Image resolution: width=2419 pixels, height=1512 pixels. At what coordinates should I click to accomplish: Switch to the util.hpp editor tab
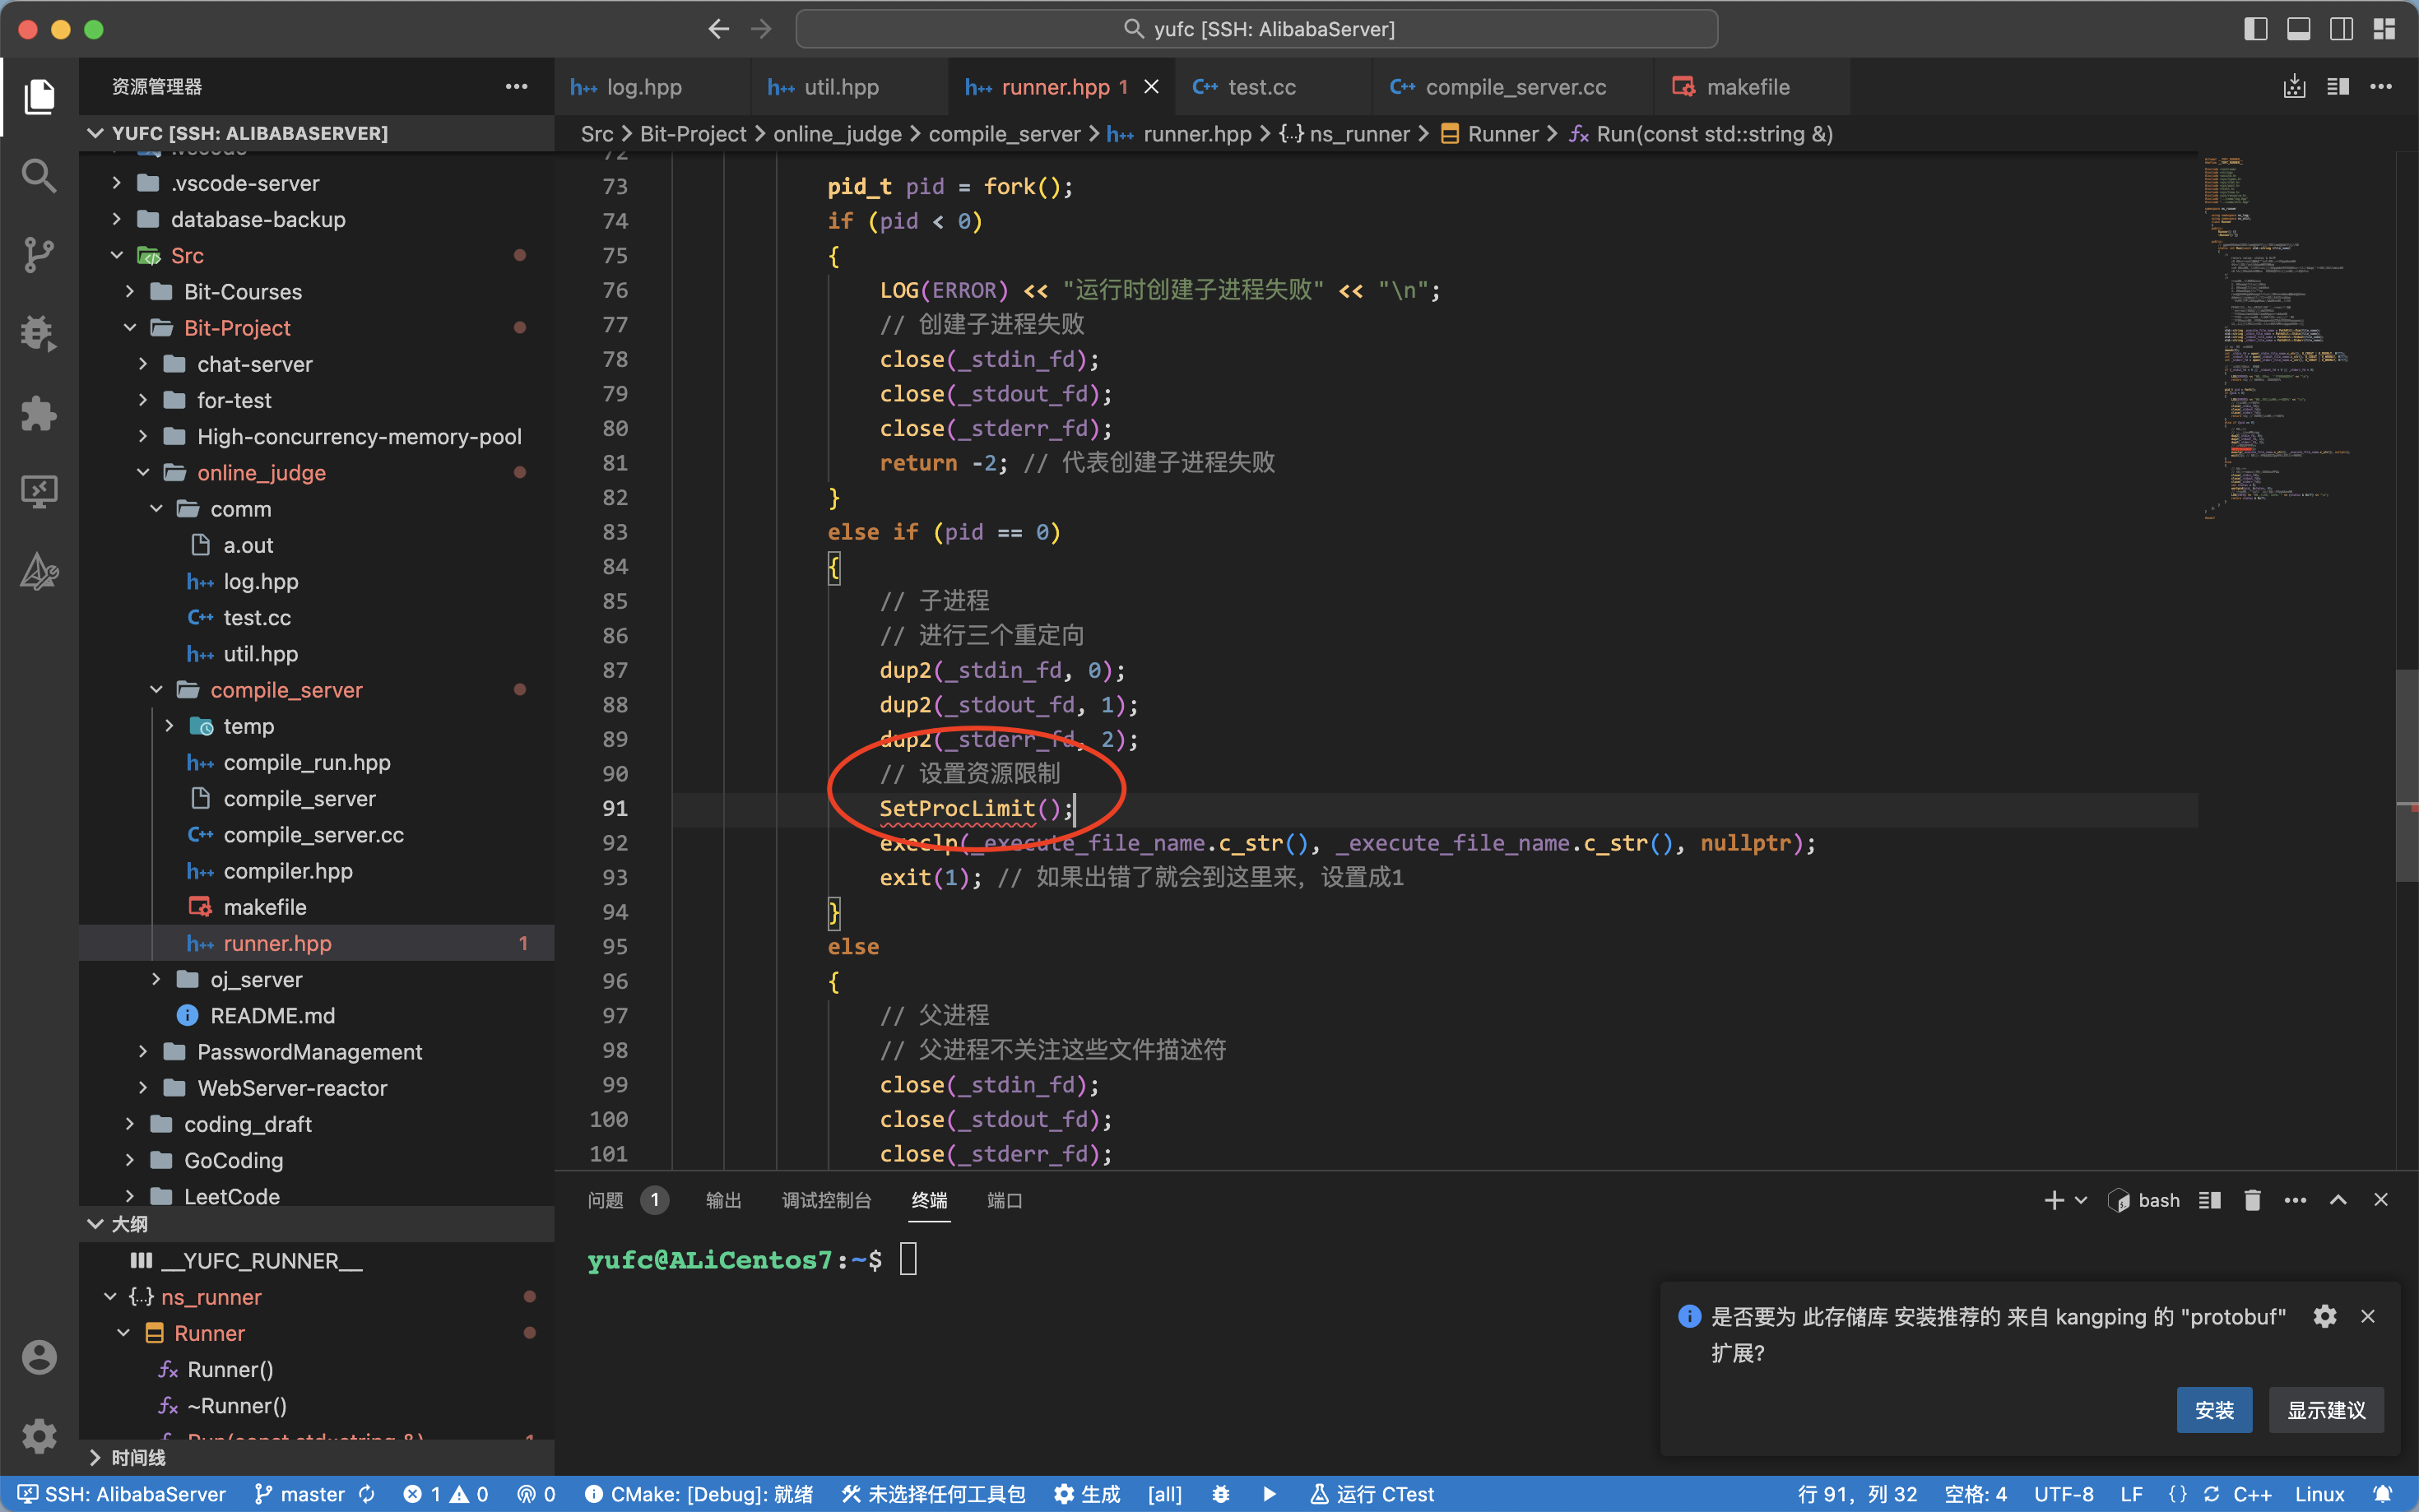click(850, 87)
